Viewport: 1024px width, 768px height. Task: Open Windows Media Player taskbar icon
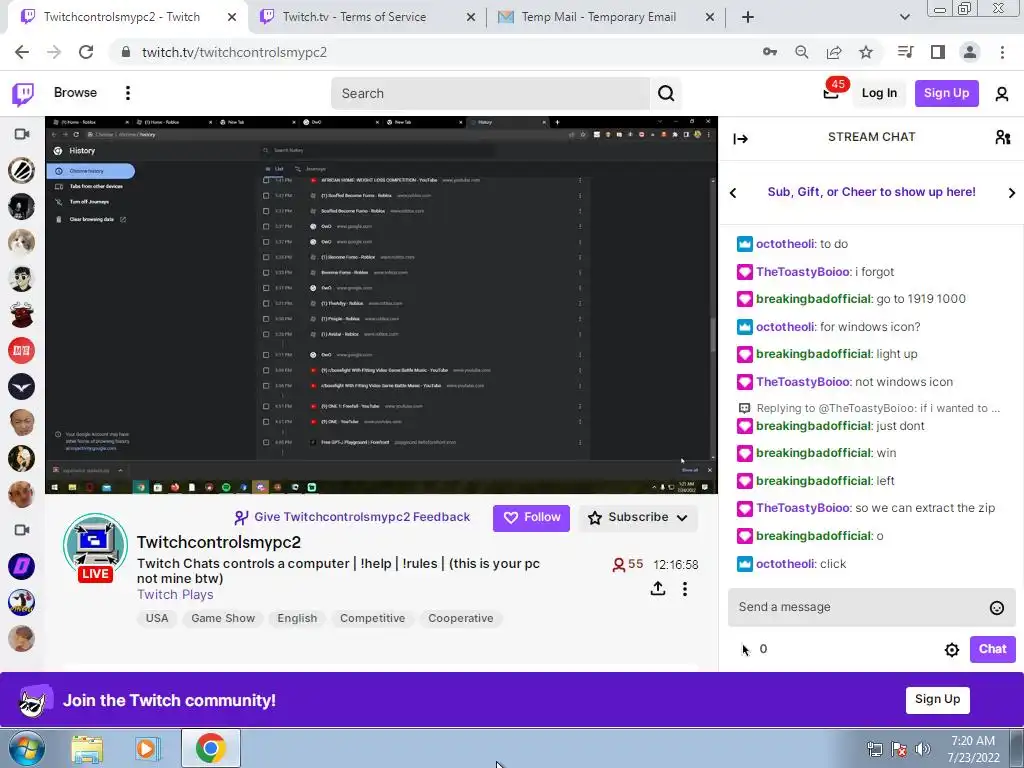pyautogui.click(x=148, y=748)
